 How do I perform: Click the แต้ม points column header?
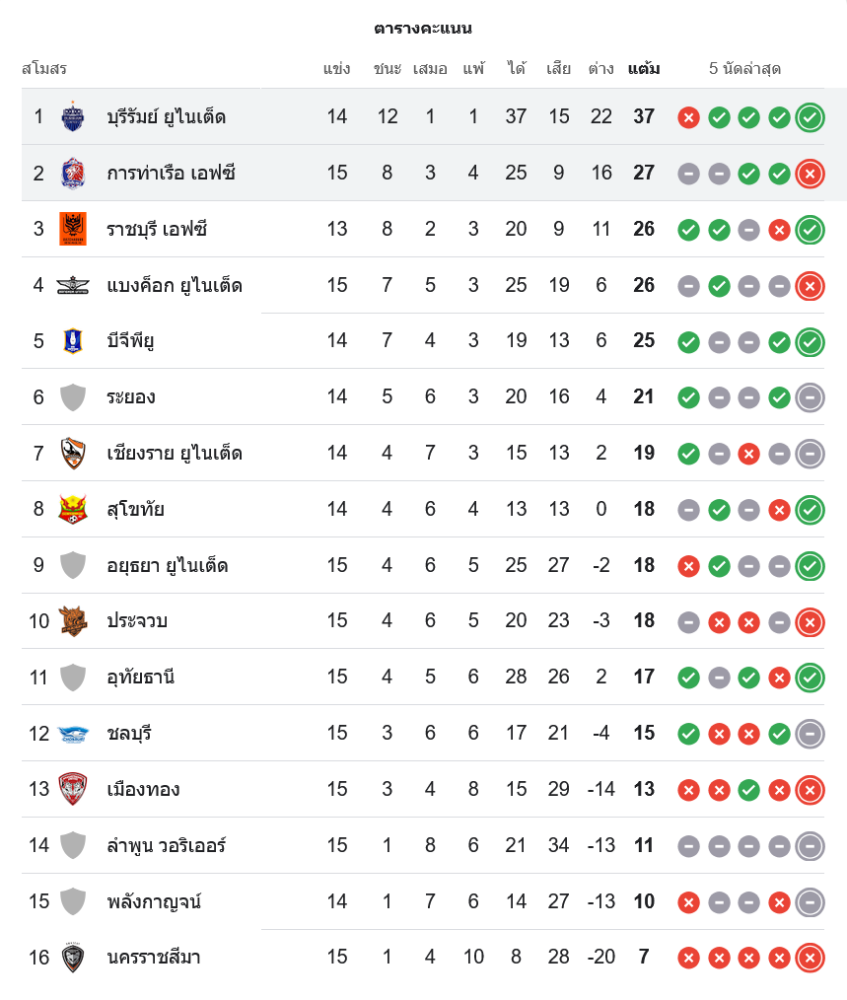point(643,69)
